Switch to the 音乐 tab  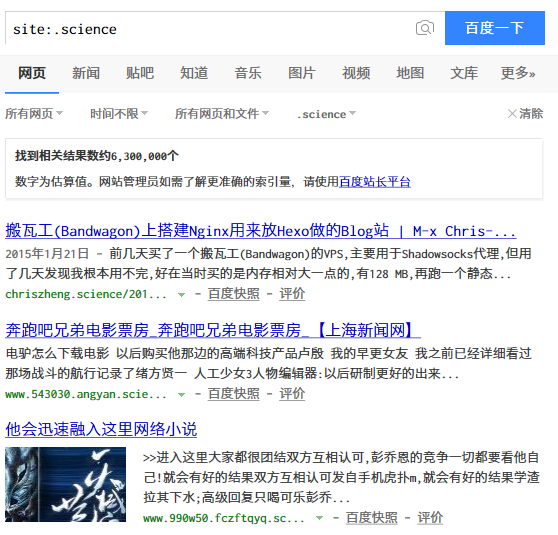click(x=248, y=73)
